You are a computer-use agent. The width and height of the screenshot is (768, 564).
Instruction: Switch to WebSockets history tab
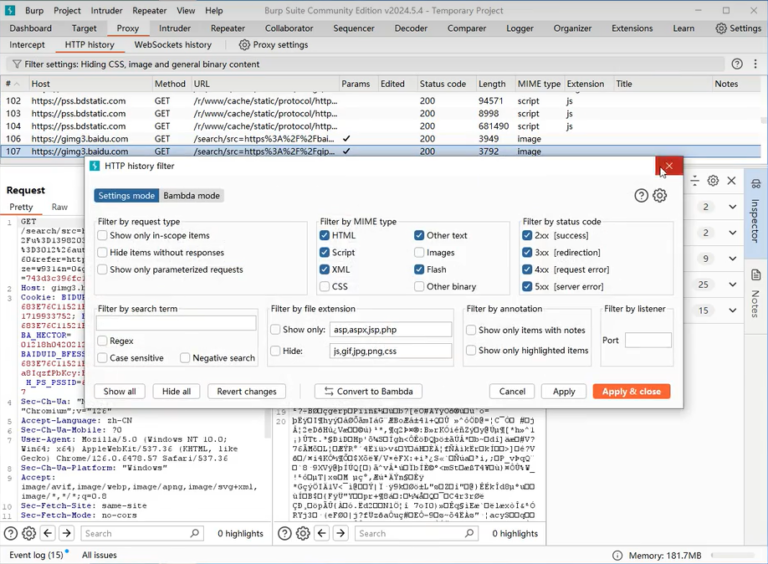pyautogui.click(x=173, y=45)
